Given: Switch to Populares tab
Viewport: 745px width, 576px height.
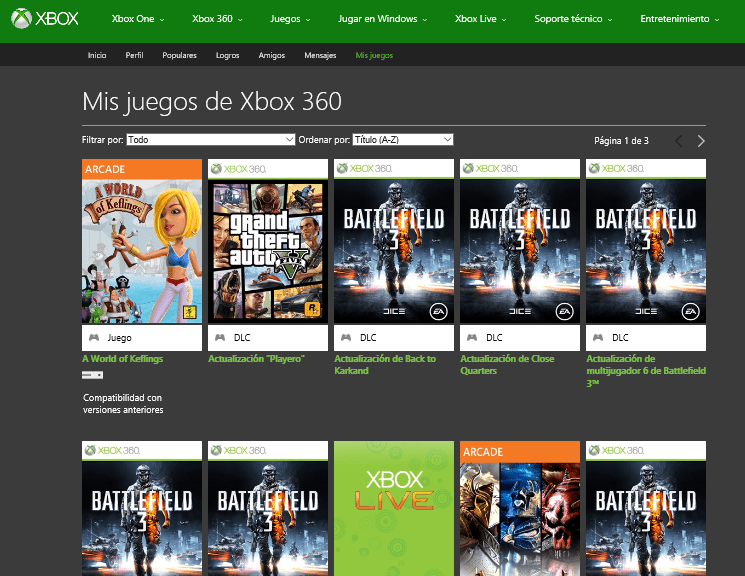Looking at the screenshot, I should (180, 55).
